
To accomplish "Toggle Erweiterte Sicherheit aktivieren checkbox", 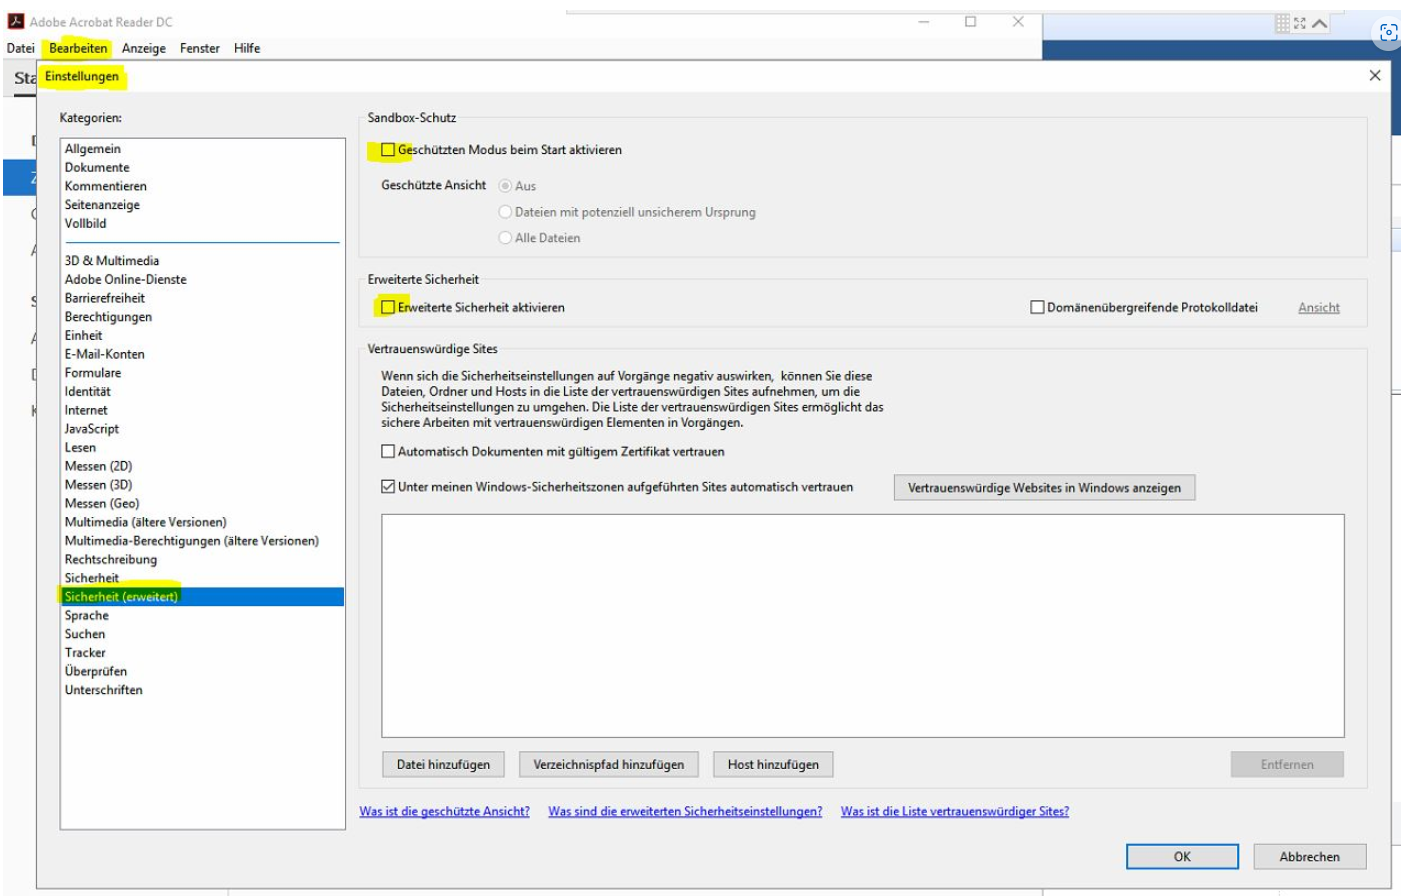I will tap(388, 307).
